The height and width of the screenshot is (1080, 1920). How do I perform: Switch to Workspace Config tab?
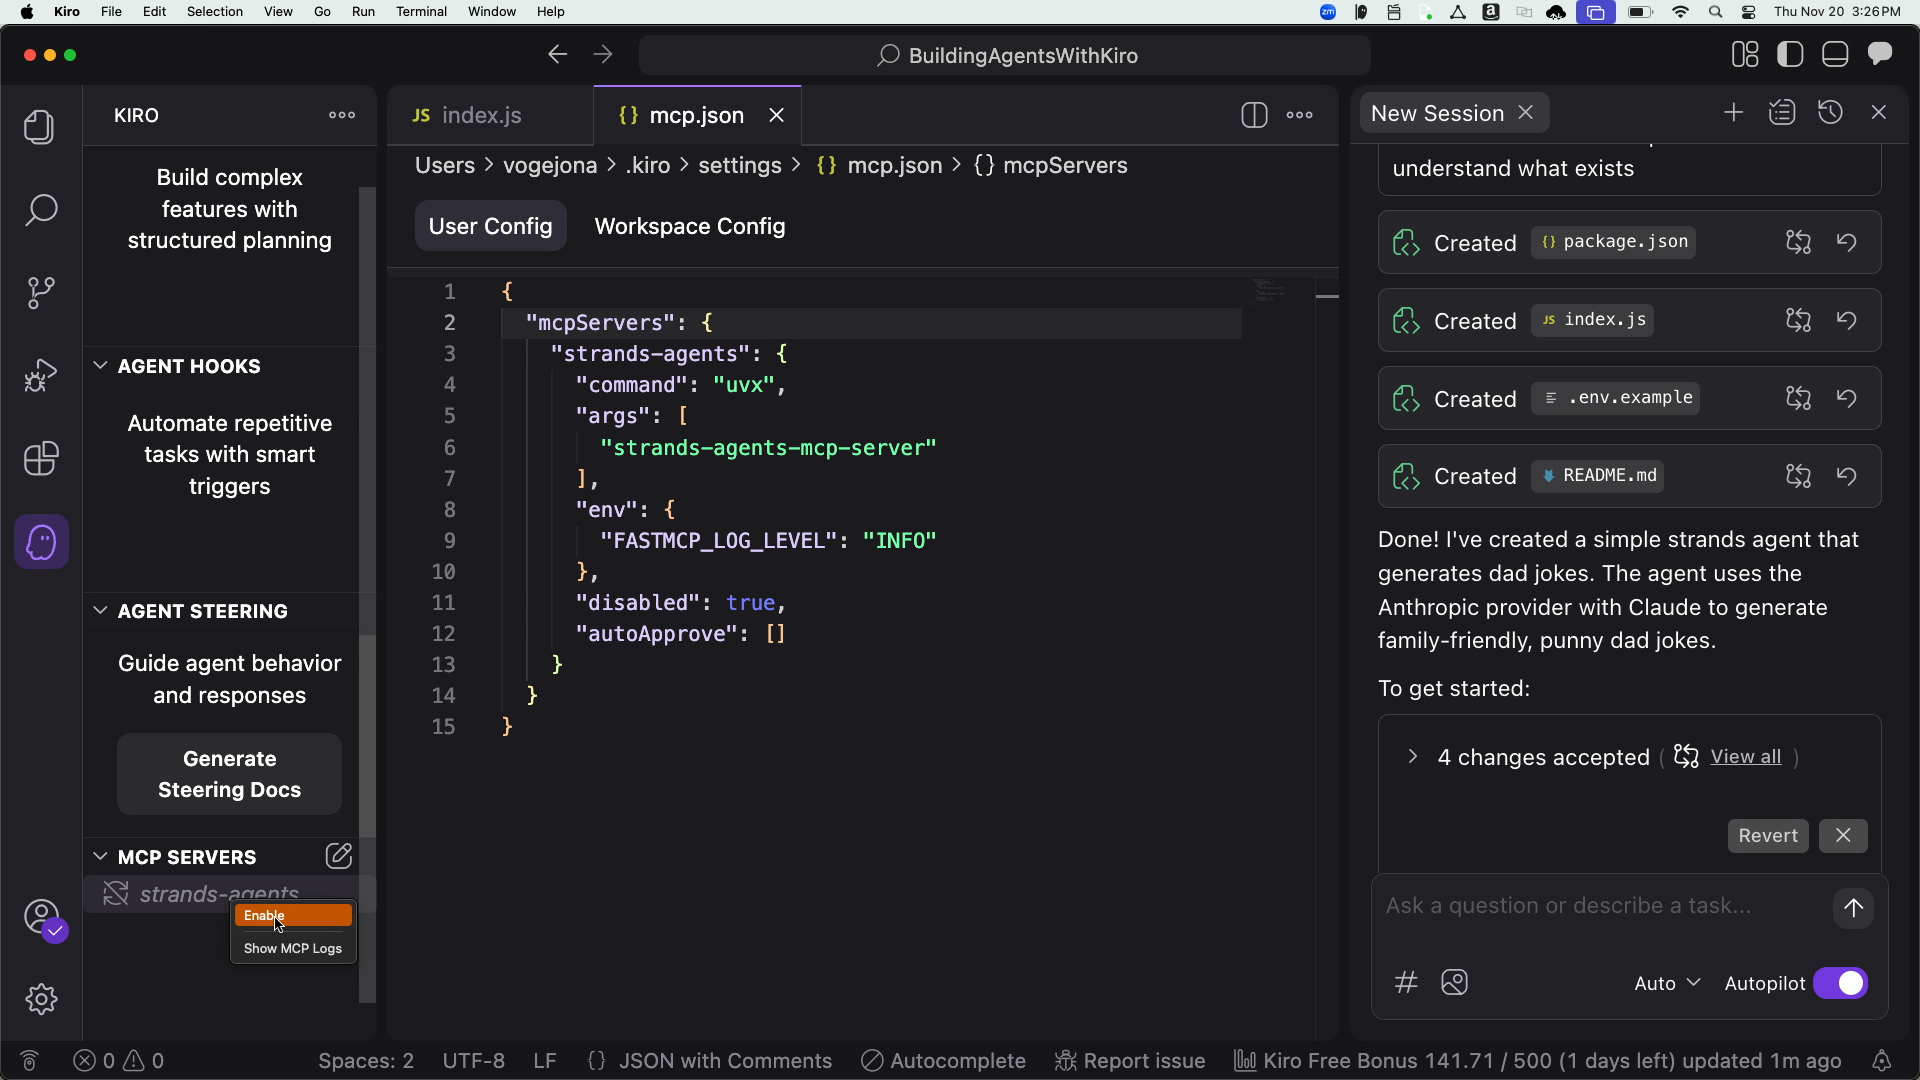(x=689, y=226)
